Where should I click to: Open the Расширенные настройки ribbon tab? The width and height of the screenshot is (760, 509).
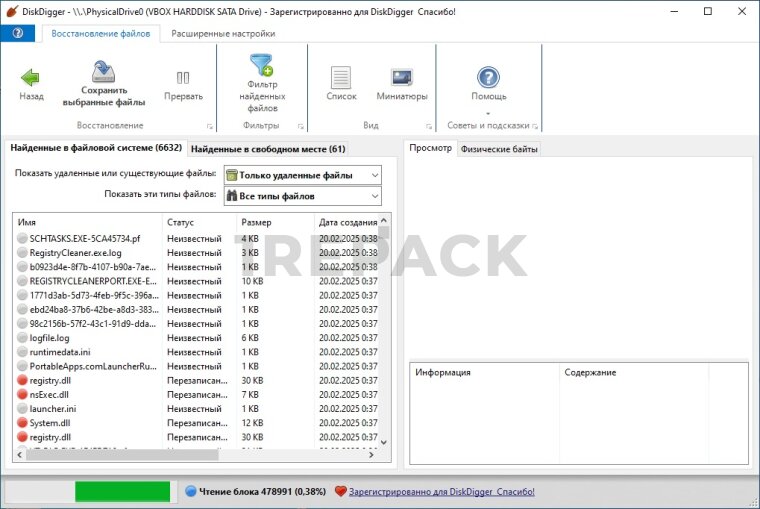(x=223, y=33)
